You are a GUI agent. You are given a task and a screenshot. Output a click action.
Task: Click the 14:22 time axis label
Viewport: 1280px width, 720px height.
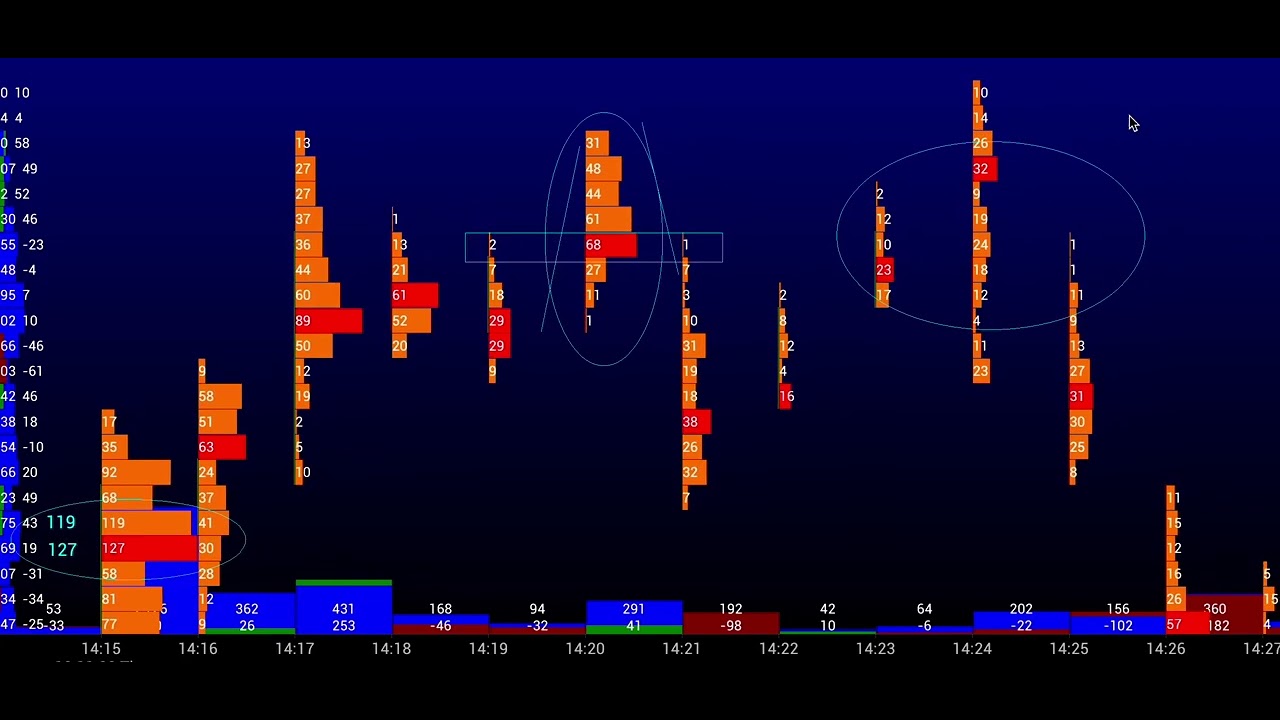pos(778,649)
